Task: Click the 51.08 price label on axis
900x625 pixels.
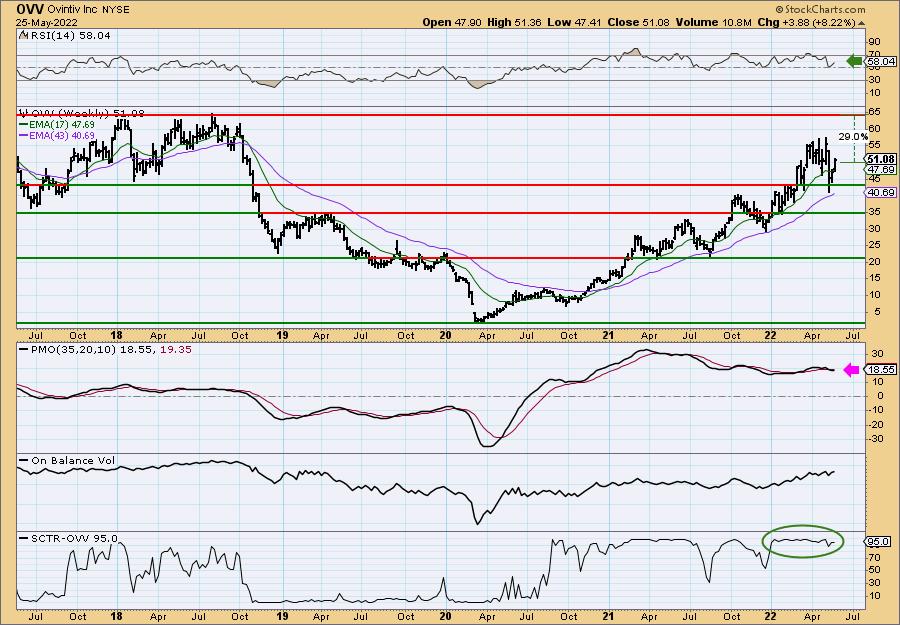Action: 881,159
